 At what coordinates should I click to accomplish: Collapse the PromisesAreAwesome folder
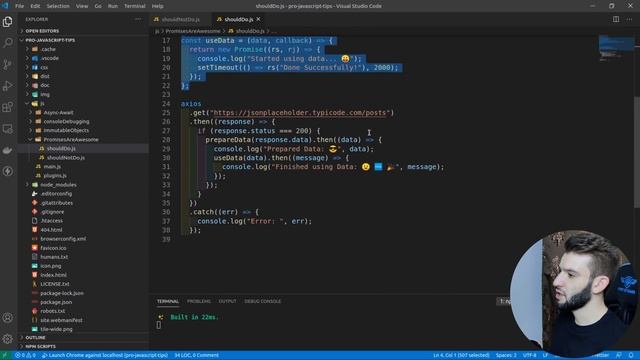coord(83,139)
